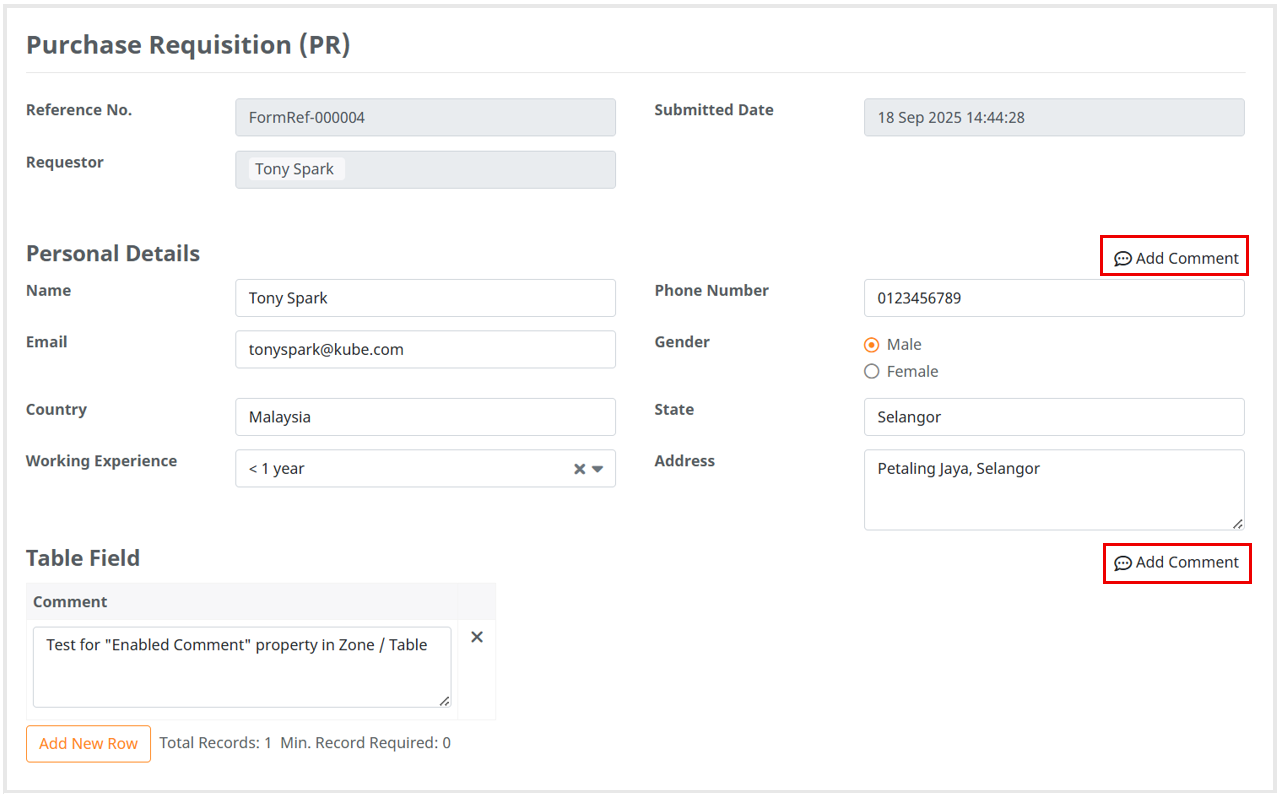Focus the Name field containing Tony Spark
Image resolution: width=1279 pixels, height=796 pixels.
point(425,298)
